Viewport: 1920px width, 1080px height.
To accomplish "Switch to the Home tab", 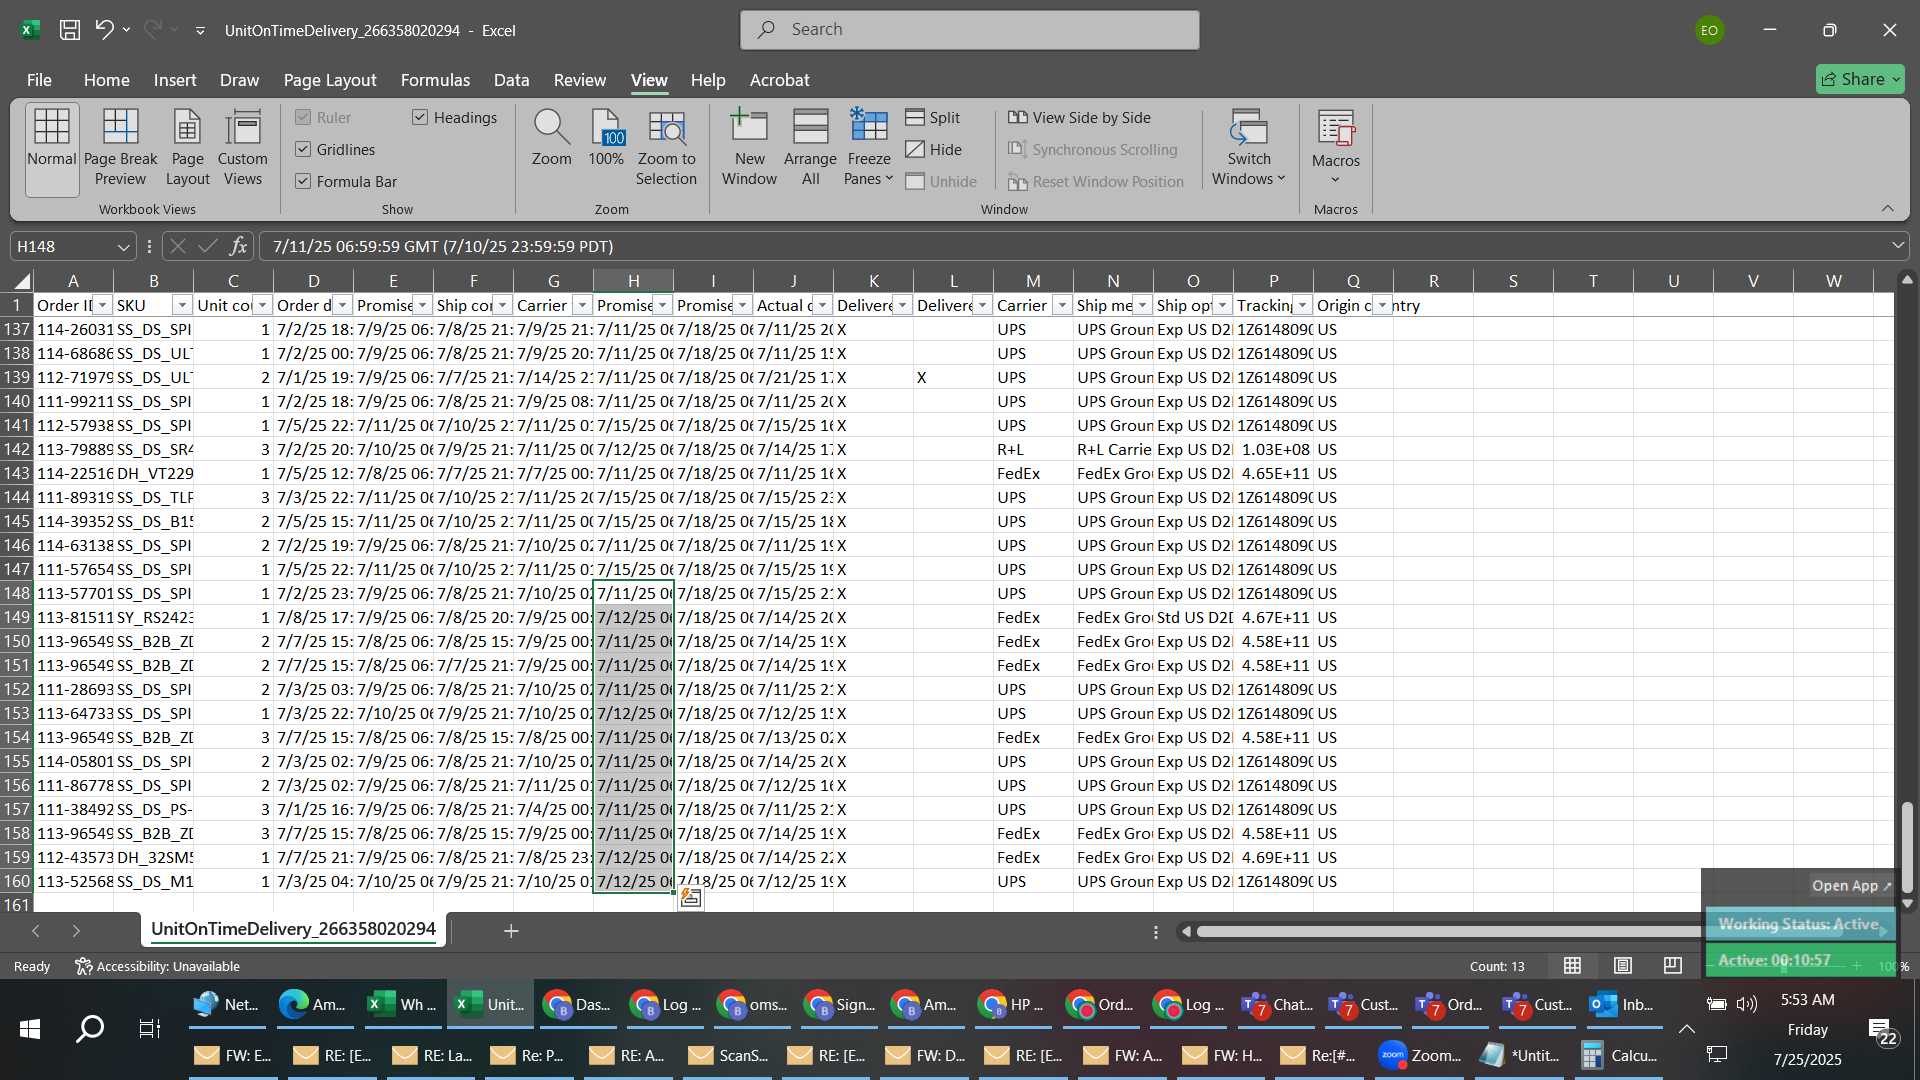I will (106, 80).
